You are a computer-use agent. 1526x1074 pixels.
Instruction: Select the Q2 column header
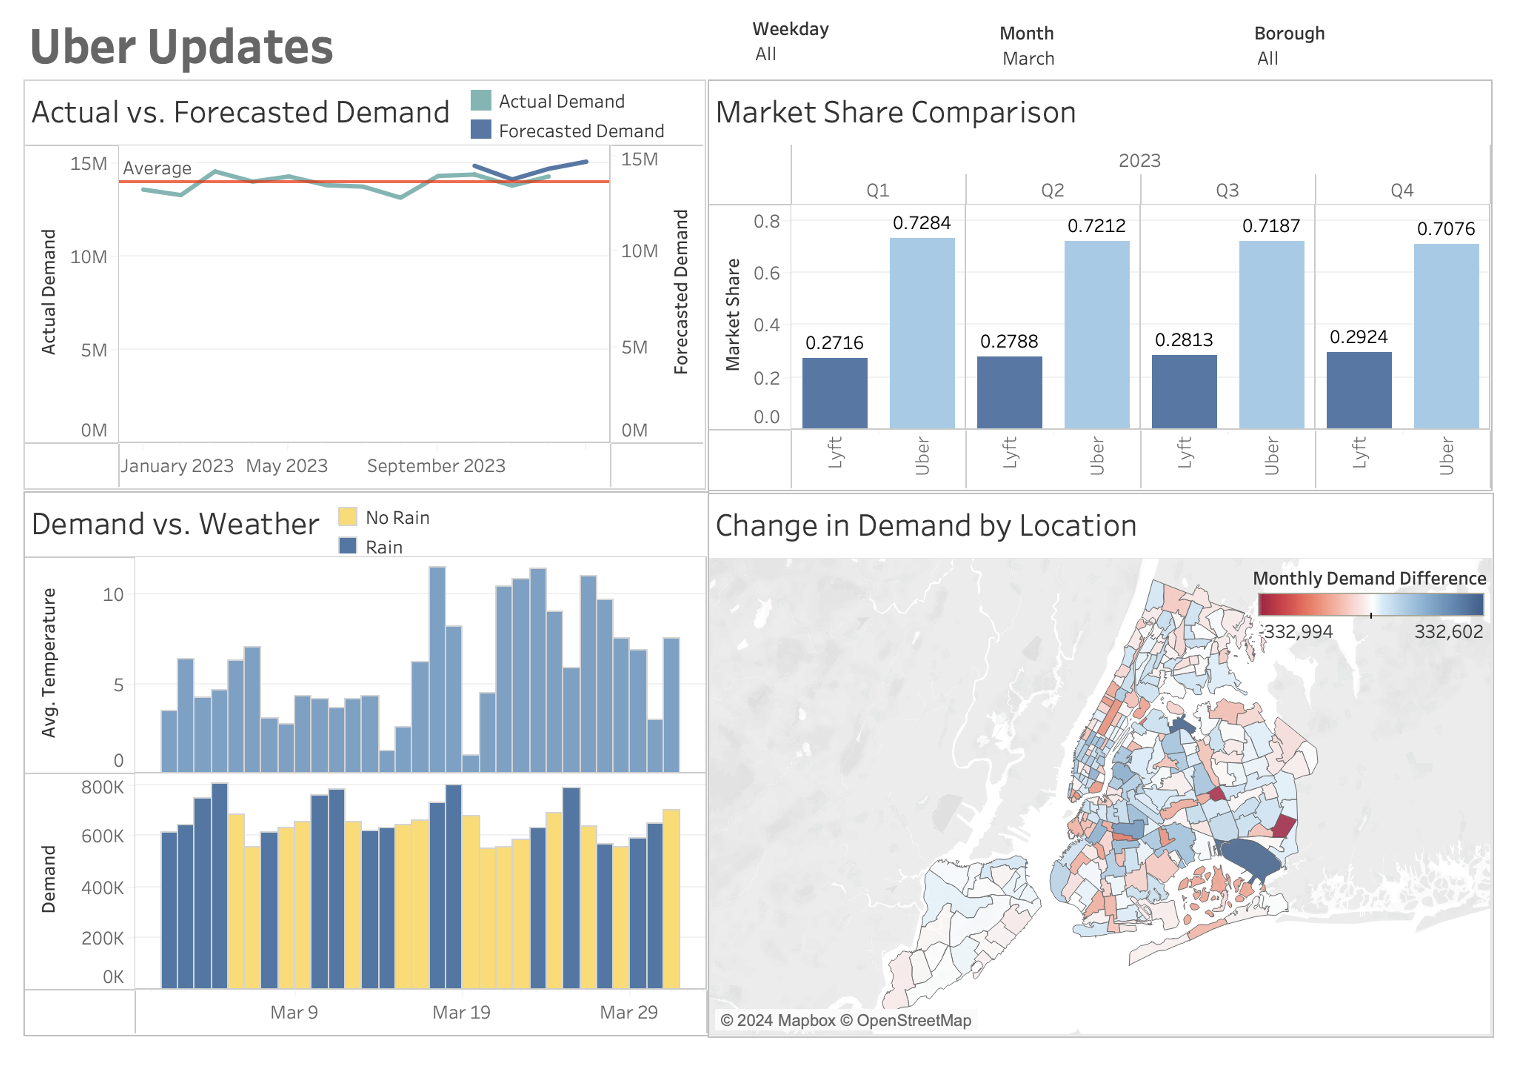coord(1052,190)
